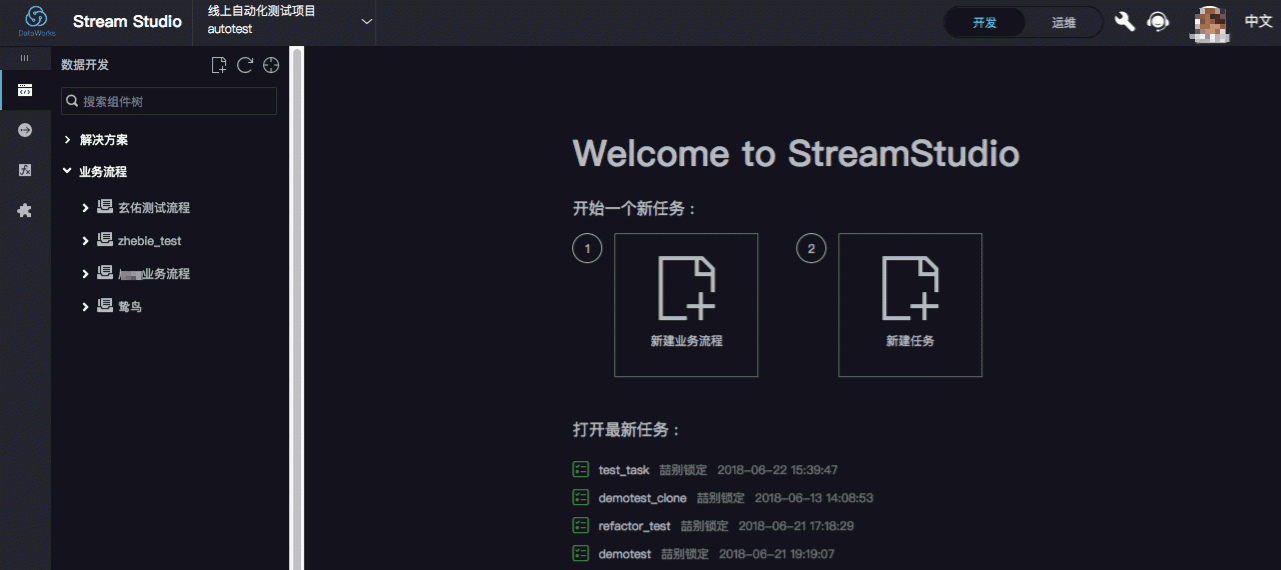1281x570 pixels.
Task: Expand the blurred-name 业务流程 node
Action: click(x=86, y=274)
